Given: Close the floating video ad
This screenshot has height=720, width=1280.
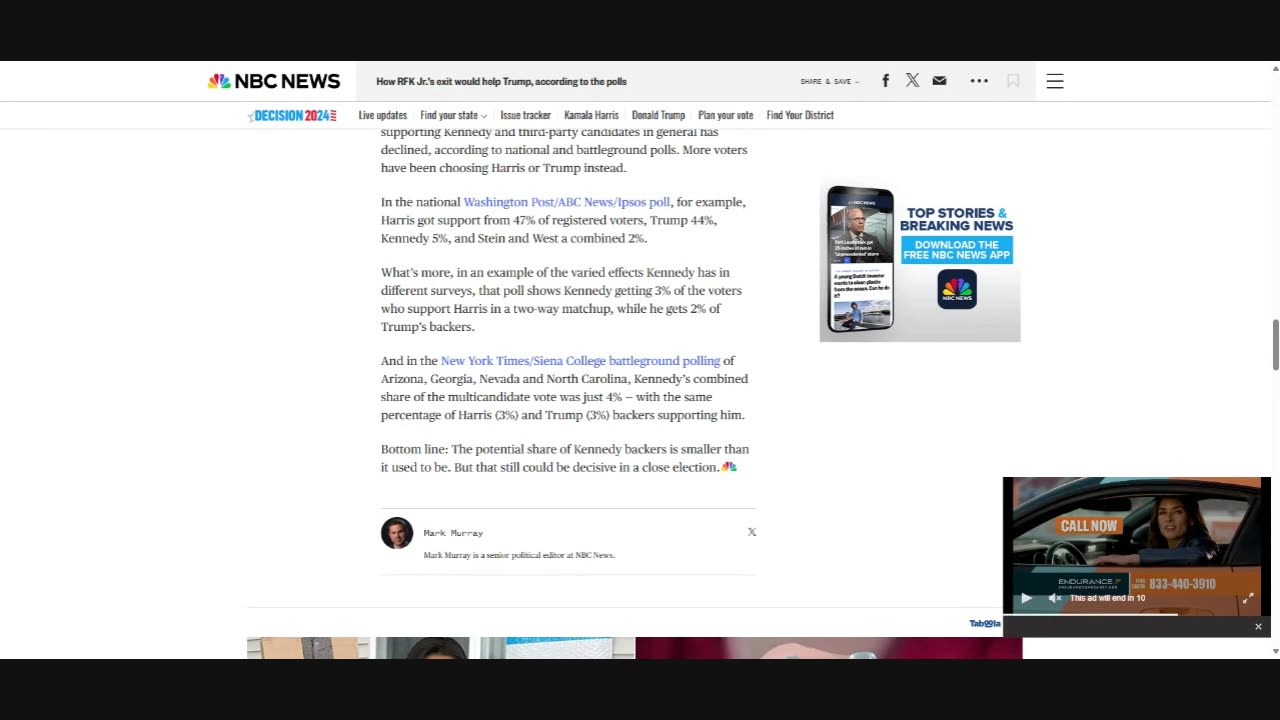Looking at the screenshot, I should (x=1258, y=627).
